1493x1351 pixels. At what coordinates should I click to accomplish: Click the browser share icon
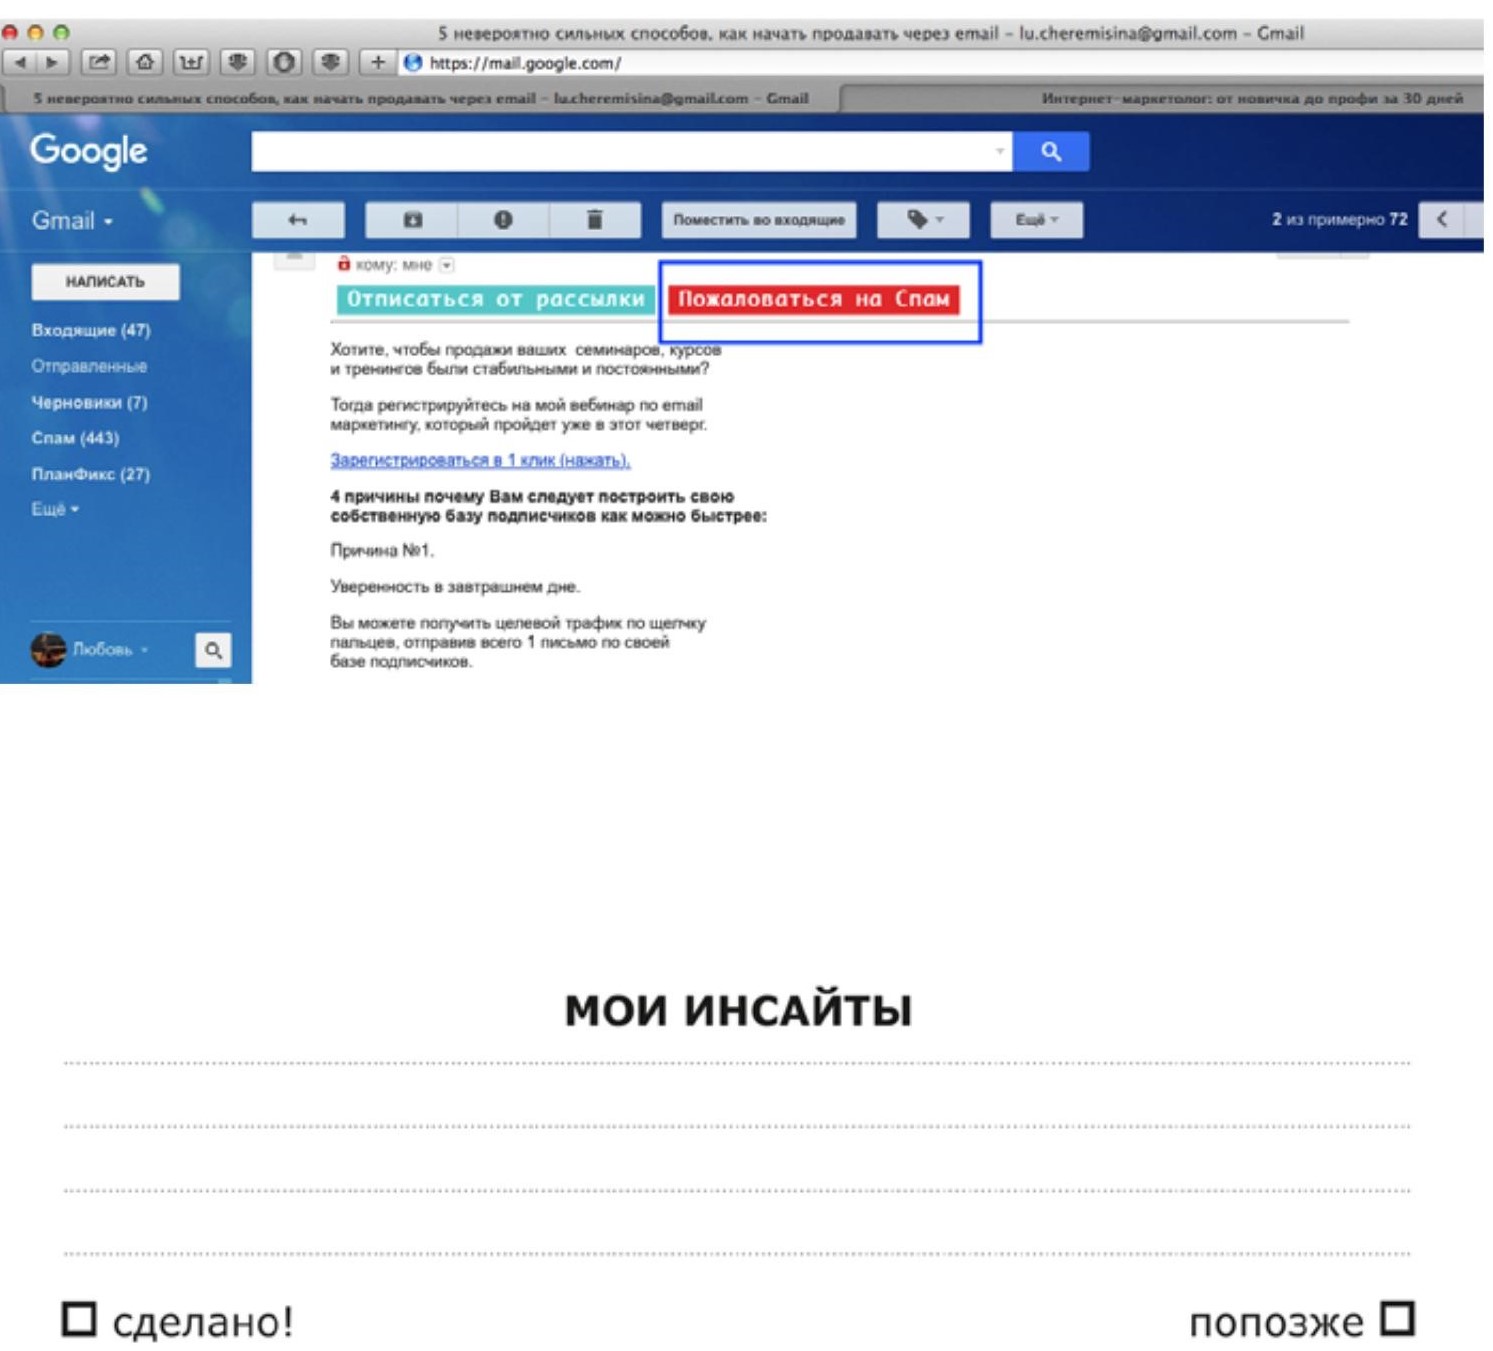[98, 62]
